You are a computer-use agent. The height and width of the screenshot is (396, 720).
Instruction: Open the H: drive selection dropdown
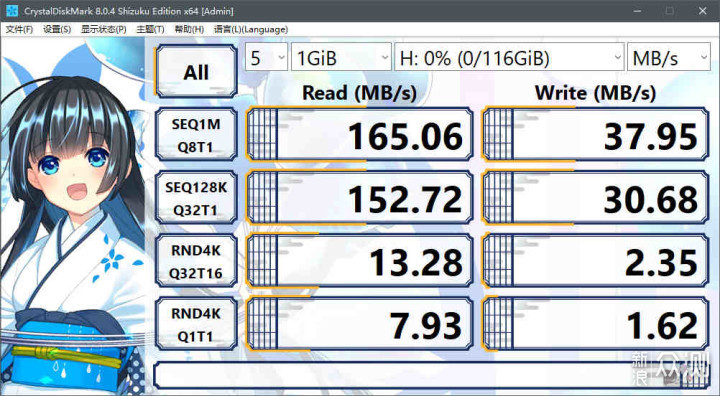(509, 58)
